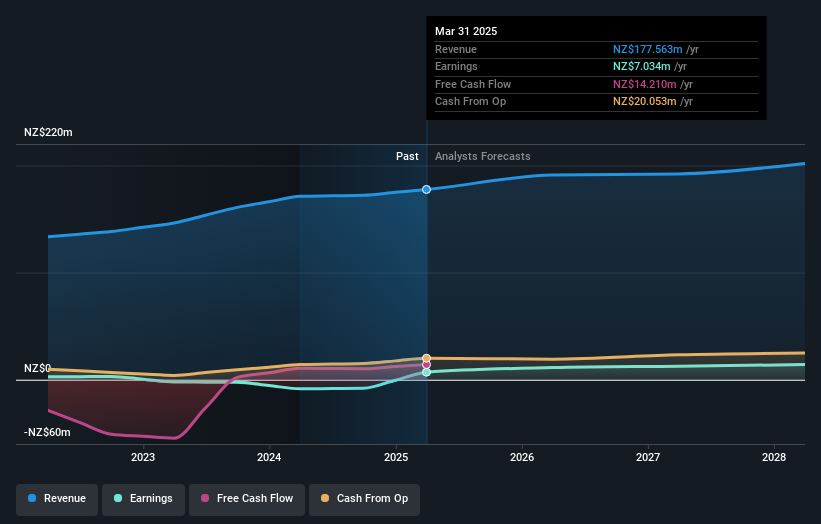The height and width of the screenshot is (524, 821).
Task: Click the blue Revenue data point marker
Action: click(x=427, y=189)
